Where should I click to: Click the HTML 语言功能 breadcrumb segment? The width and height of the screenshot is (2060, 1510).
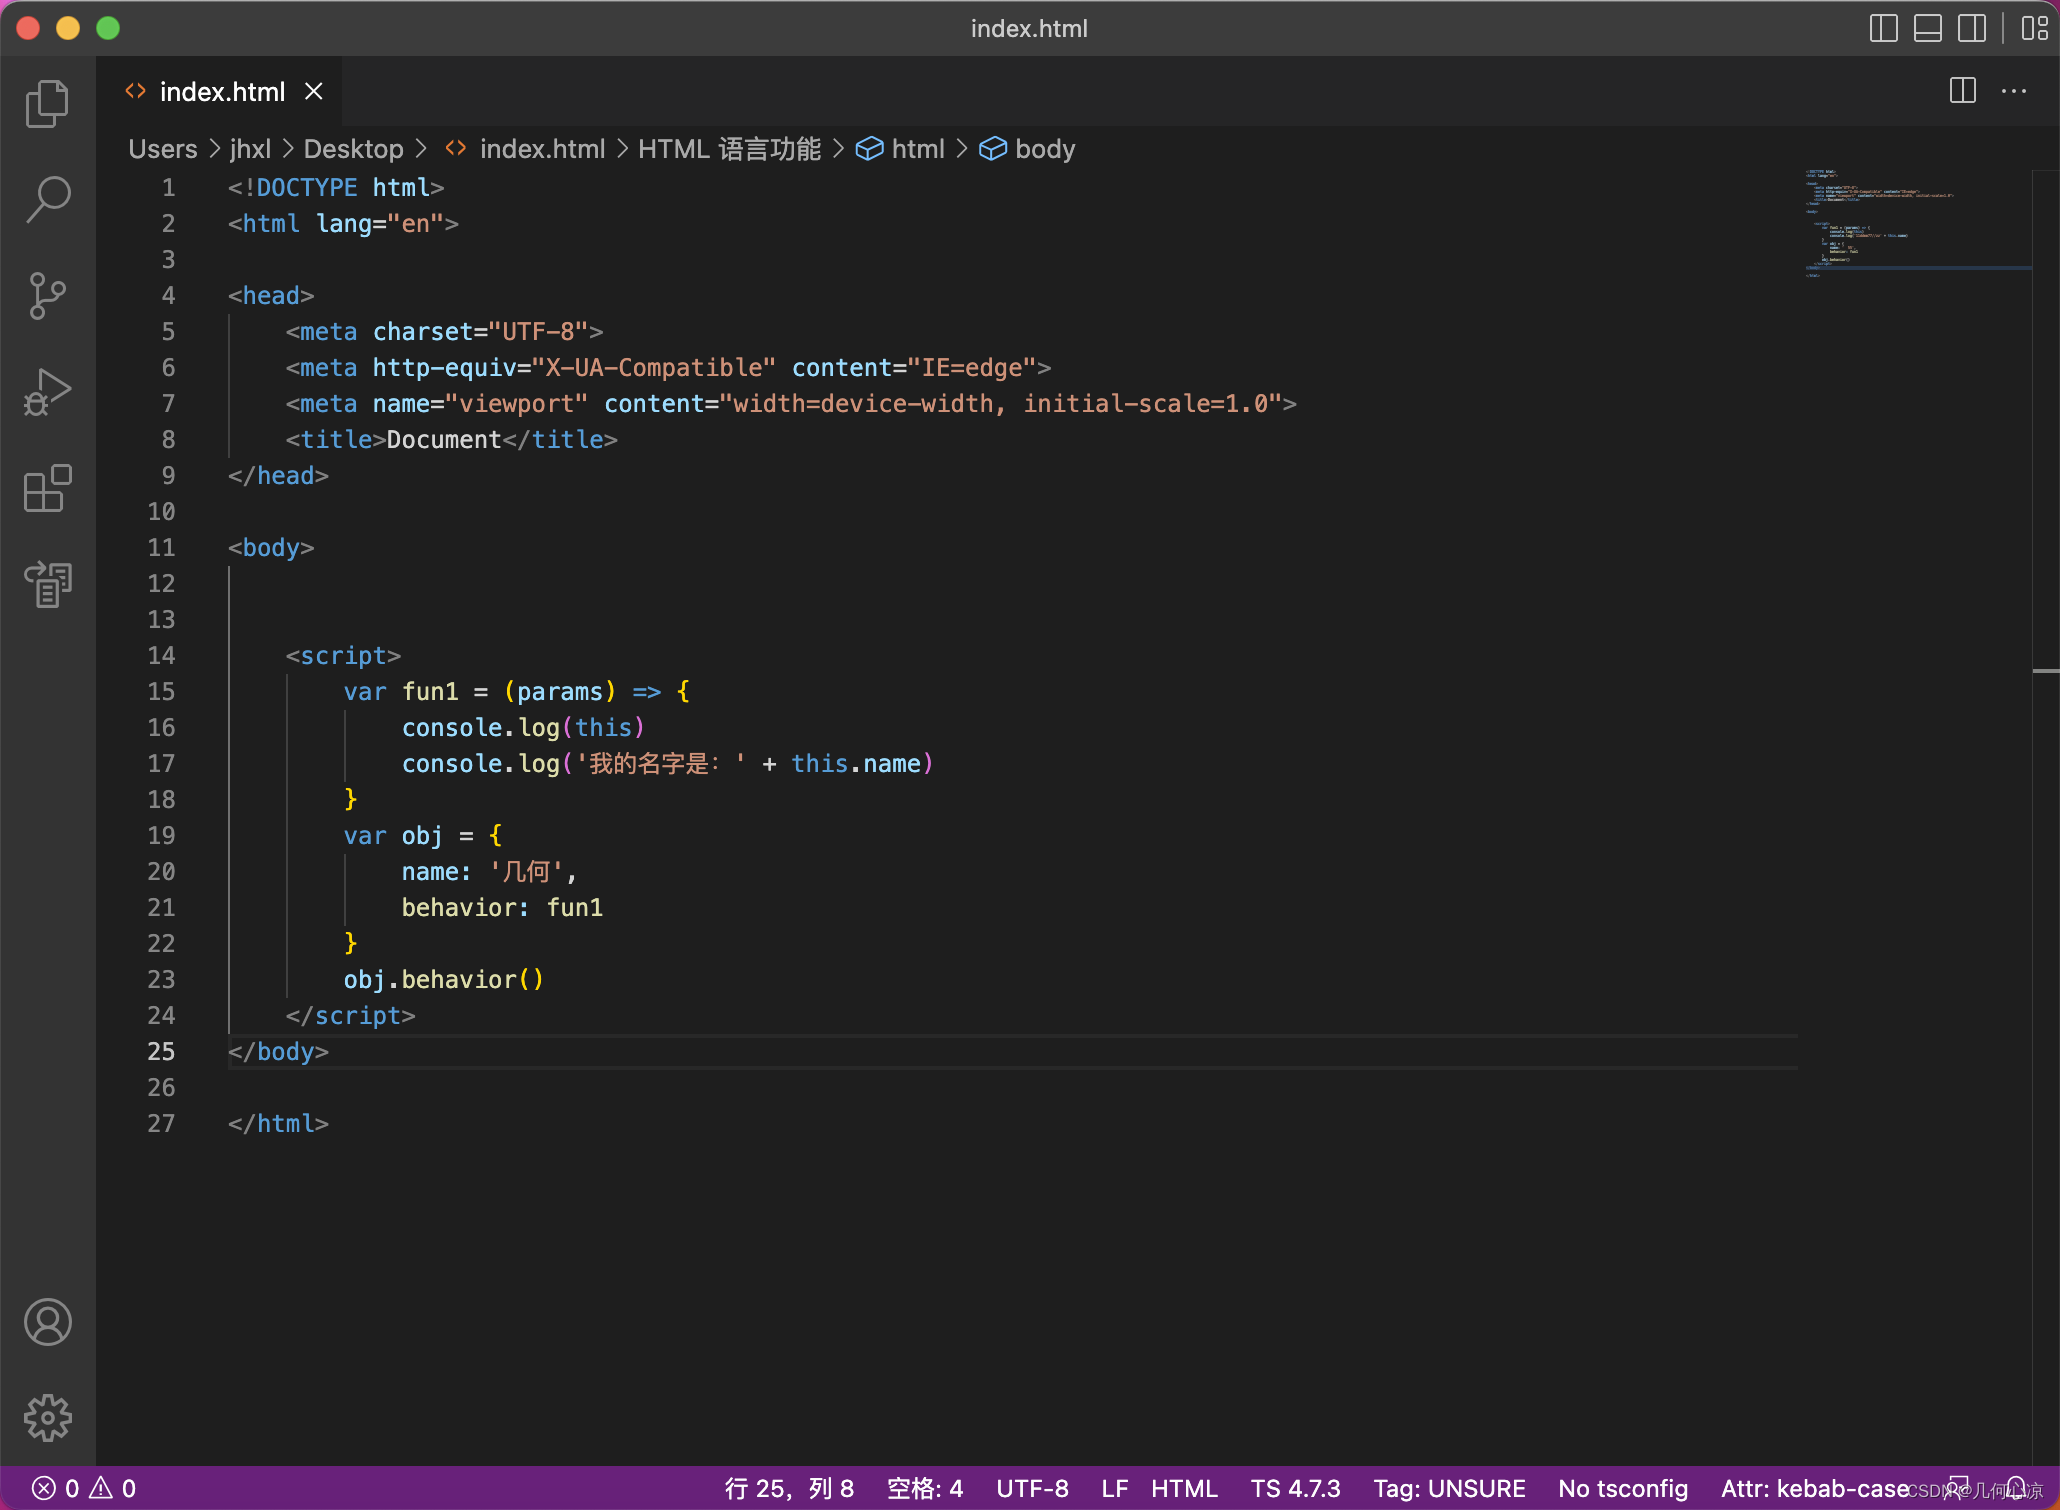tap(729, 149)
